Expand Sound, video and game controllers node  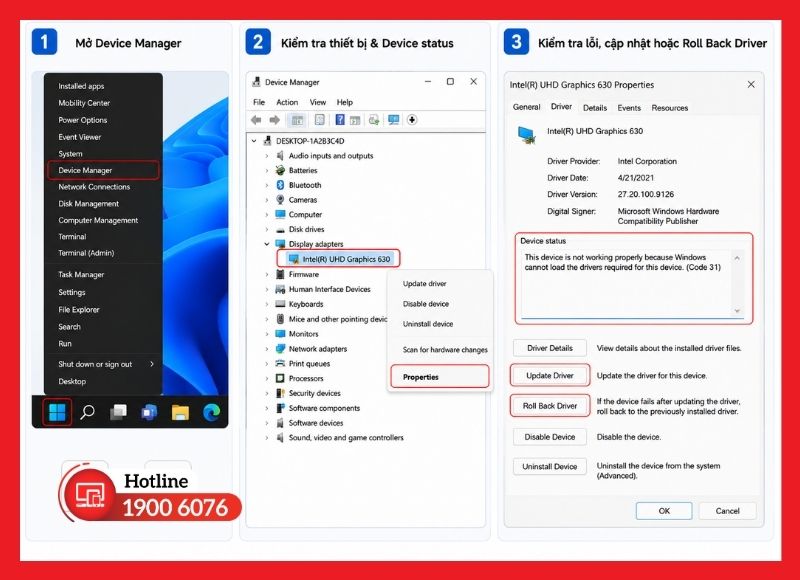click(x=267, y=438)
